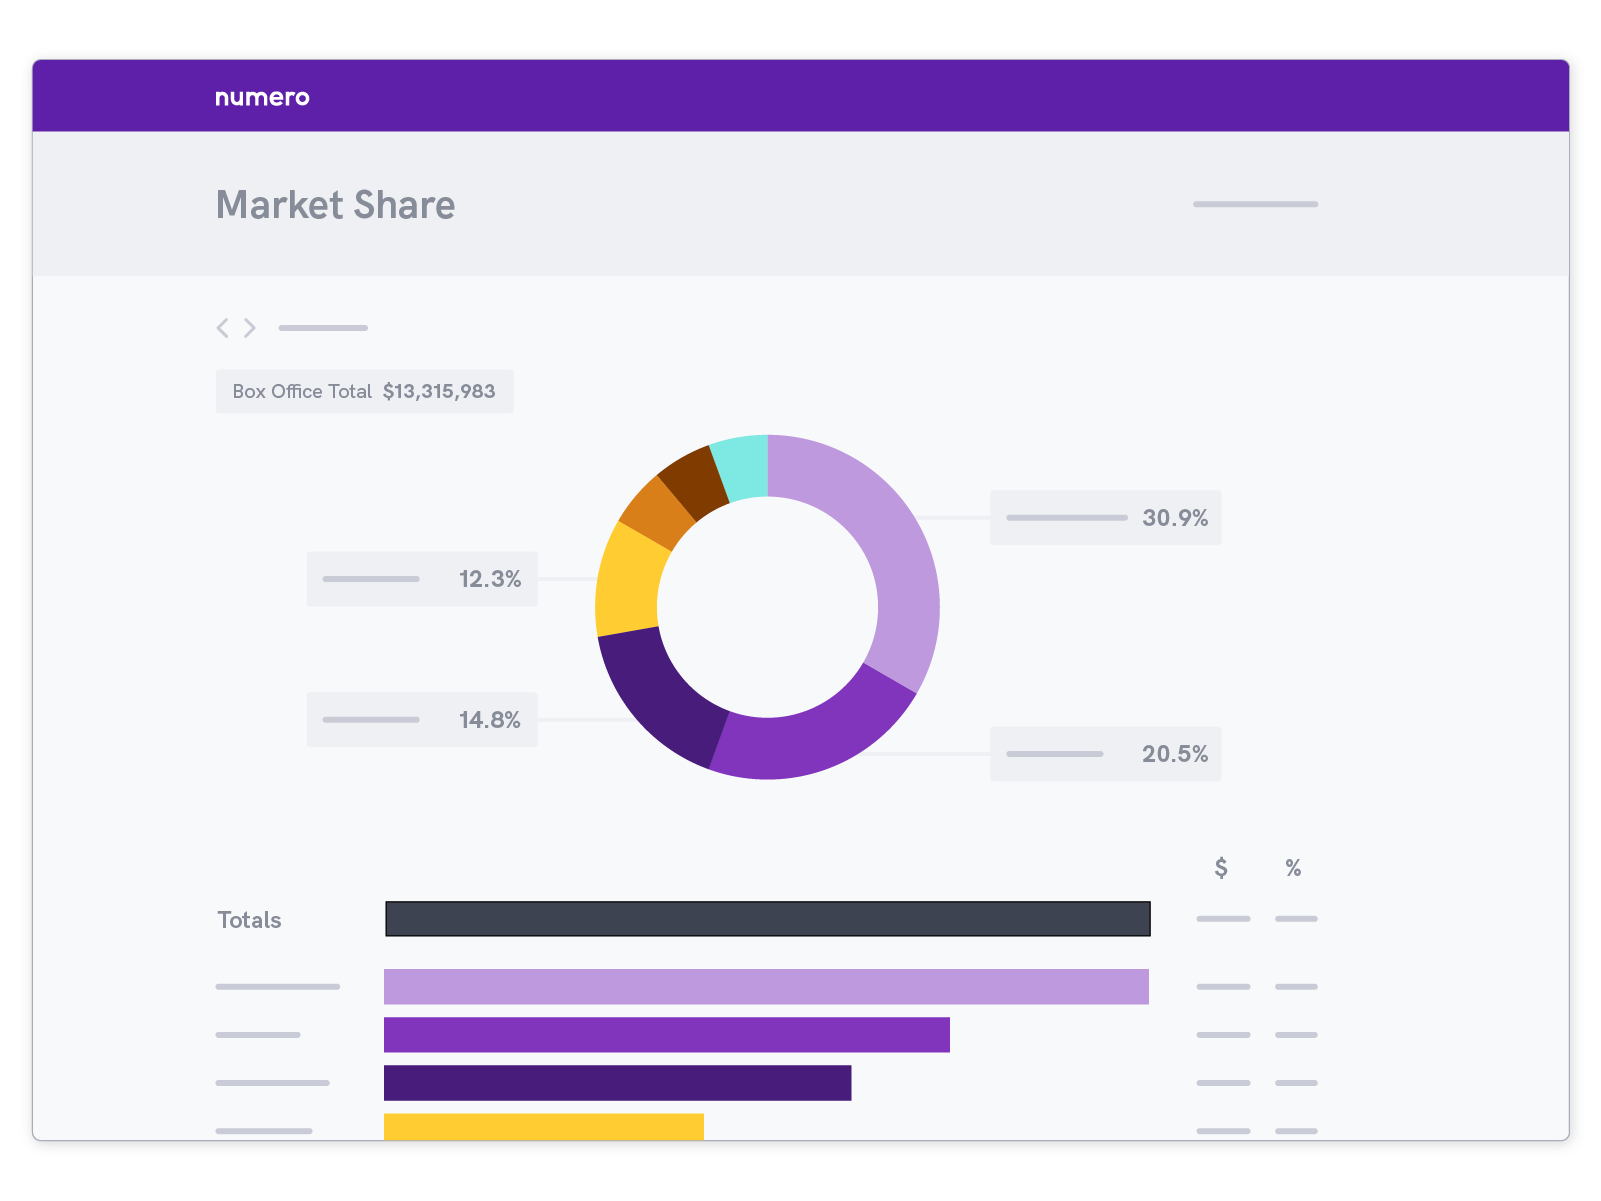Select the turquoise donut segment
This screenshot has width=1601, height=1201.
(742, 466)
